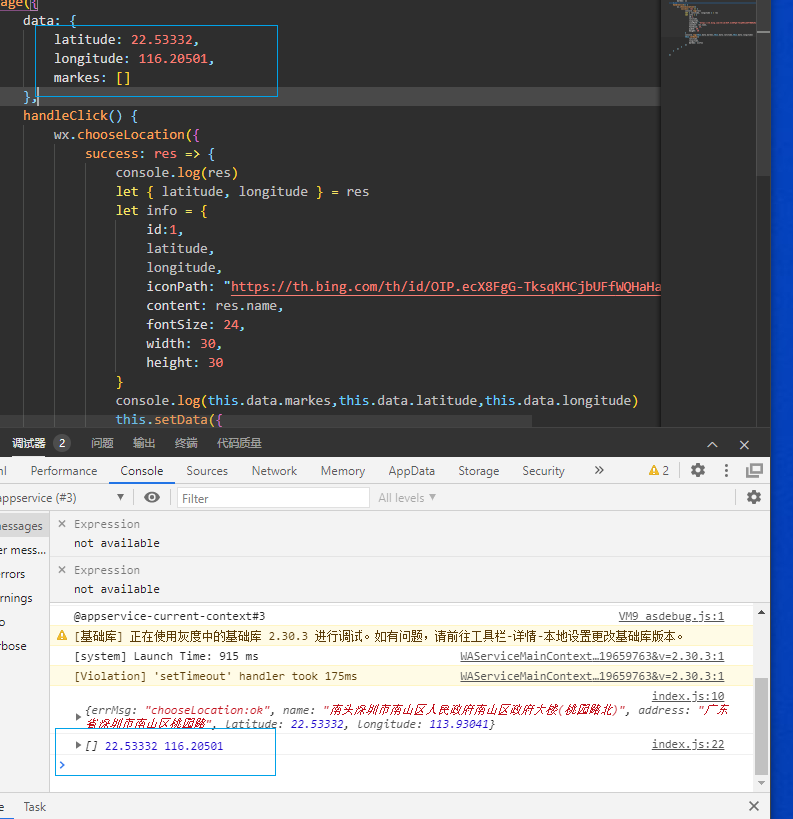Screen dimensions: 793x819
Task: Select the 代码质量 panel tab
Action: tap(239, 443)
